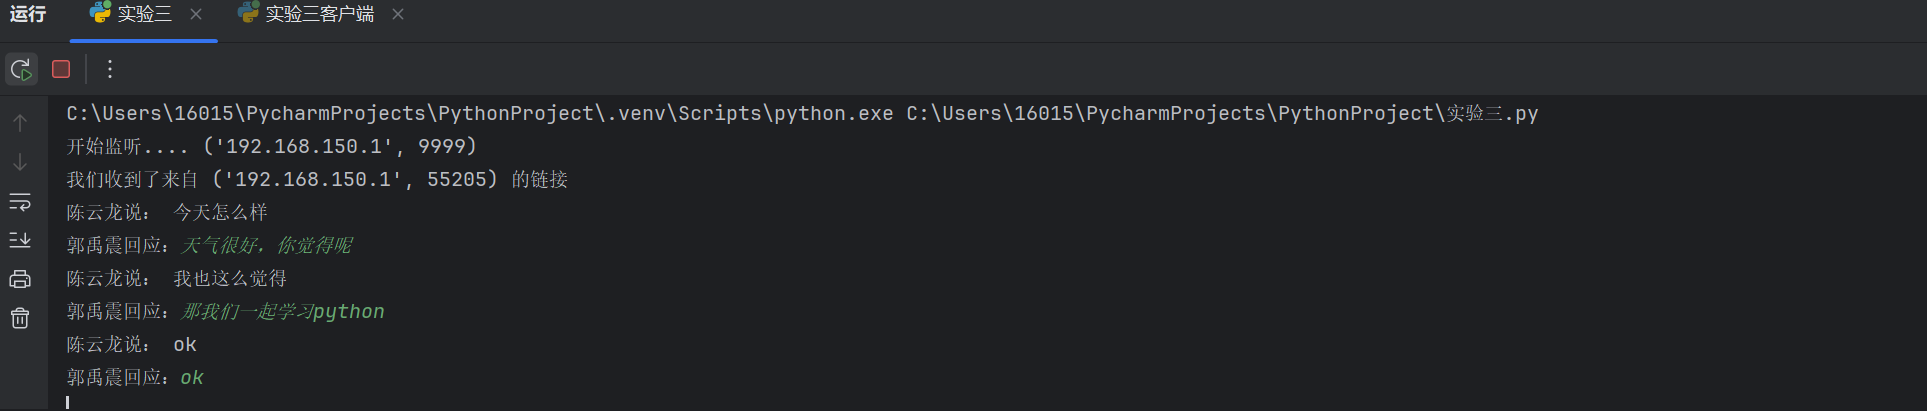Open the more options menu (three dots)

coord(110,69)
